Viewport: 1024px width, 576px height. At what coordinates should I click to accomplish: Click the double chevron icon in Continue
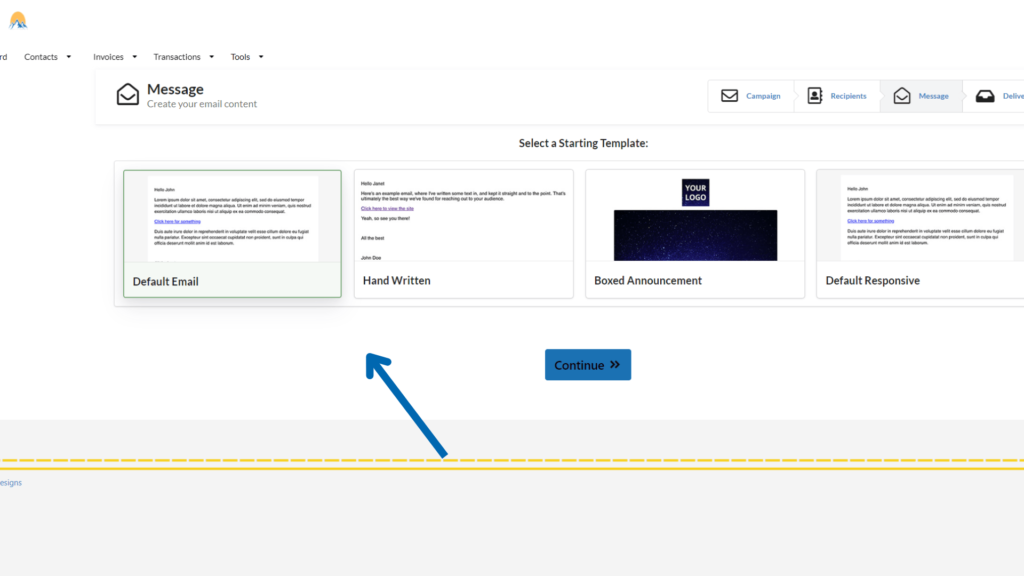tap(615, 365)
